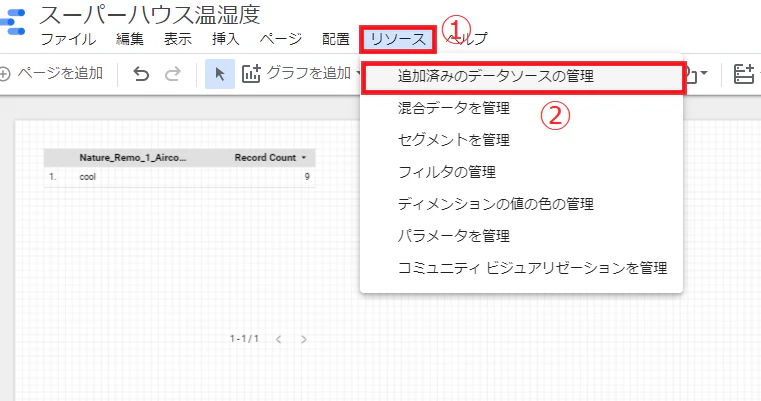This screenshot has width=761, height=401.
Task: Choose セグメントを管理 menu item
Action: 521,140
